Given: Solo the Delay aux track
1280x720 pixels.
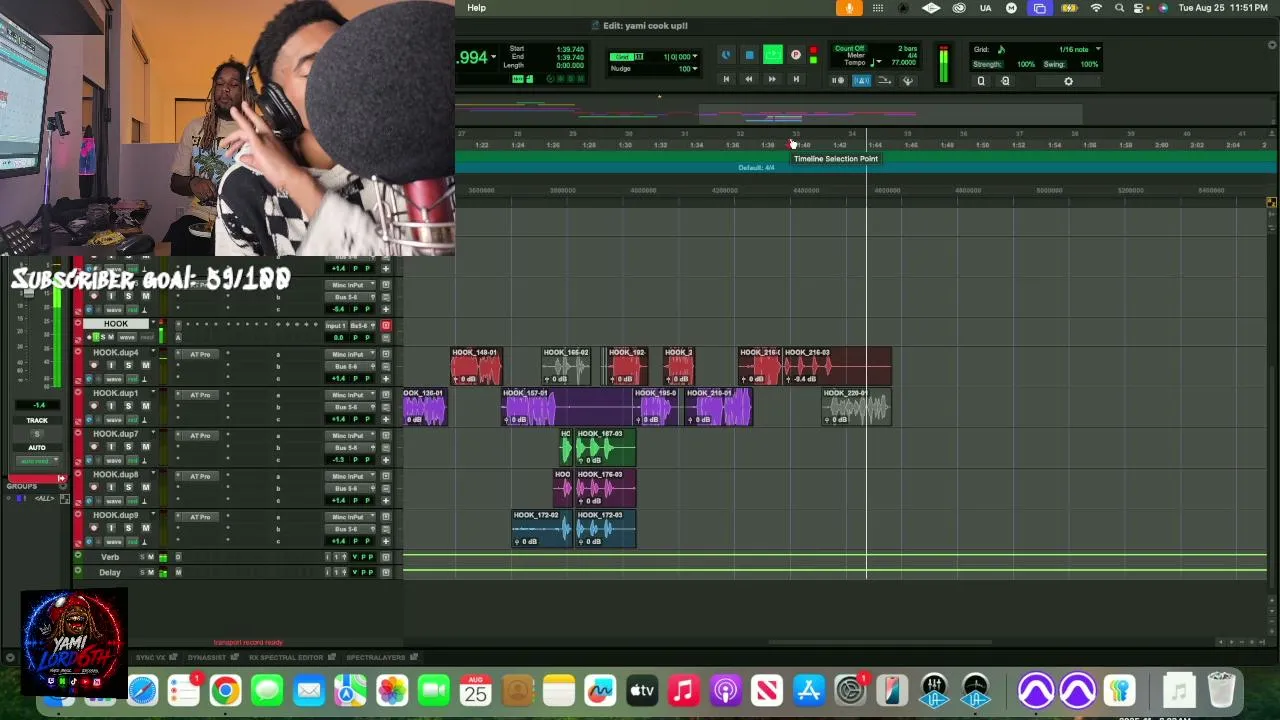Looking at the screenshot, I should [141, 573].
